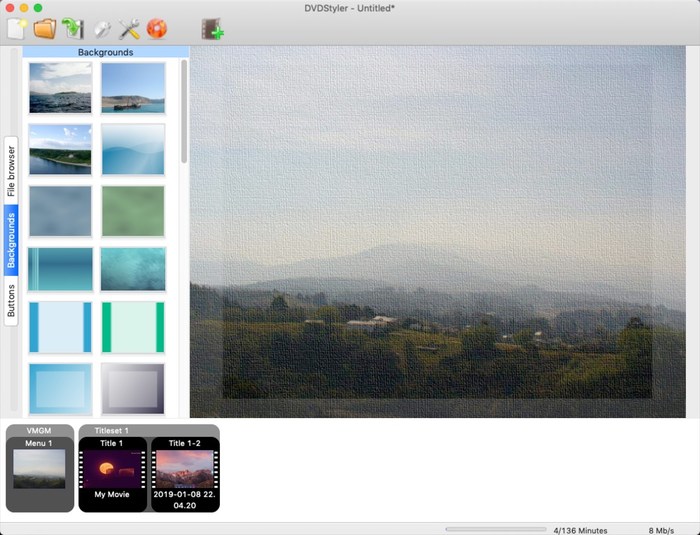Open DVD options with the wrench and disc icon

(102, 29)
